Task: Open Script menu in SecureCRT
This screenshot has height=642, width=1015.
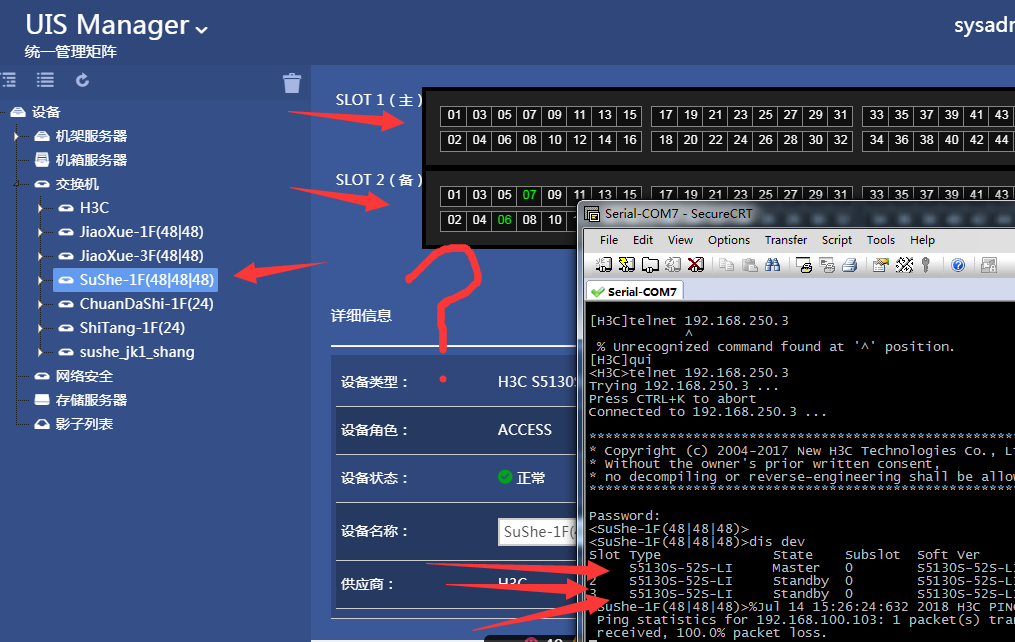Action: tap(837, 240)
